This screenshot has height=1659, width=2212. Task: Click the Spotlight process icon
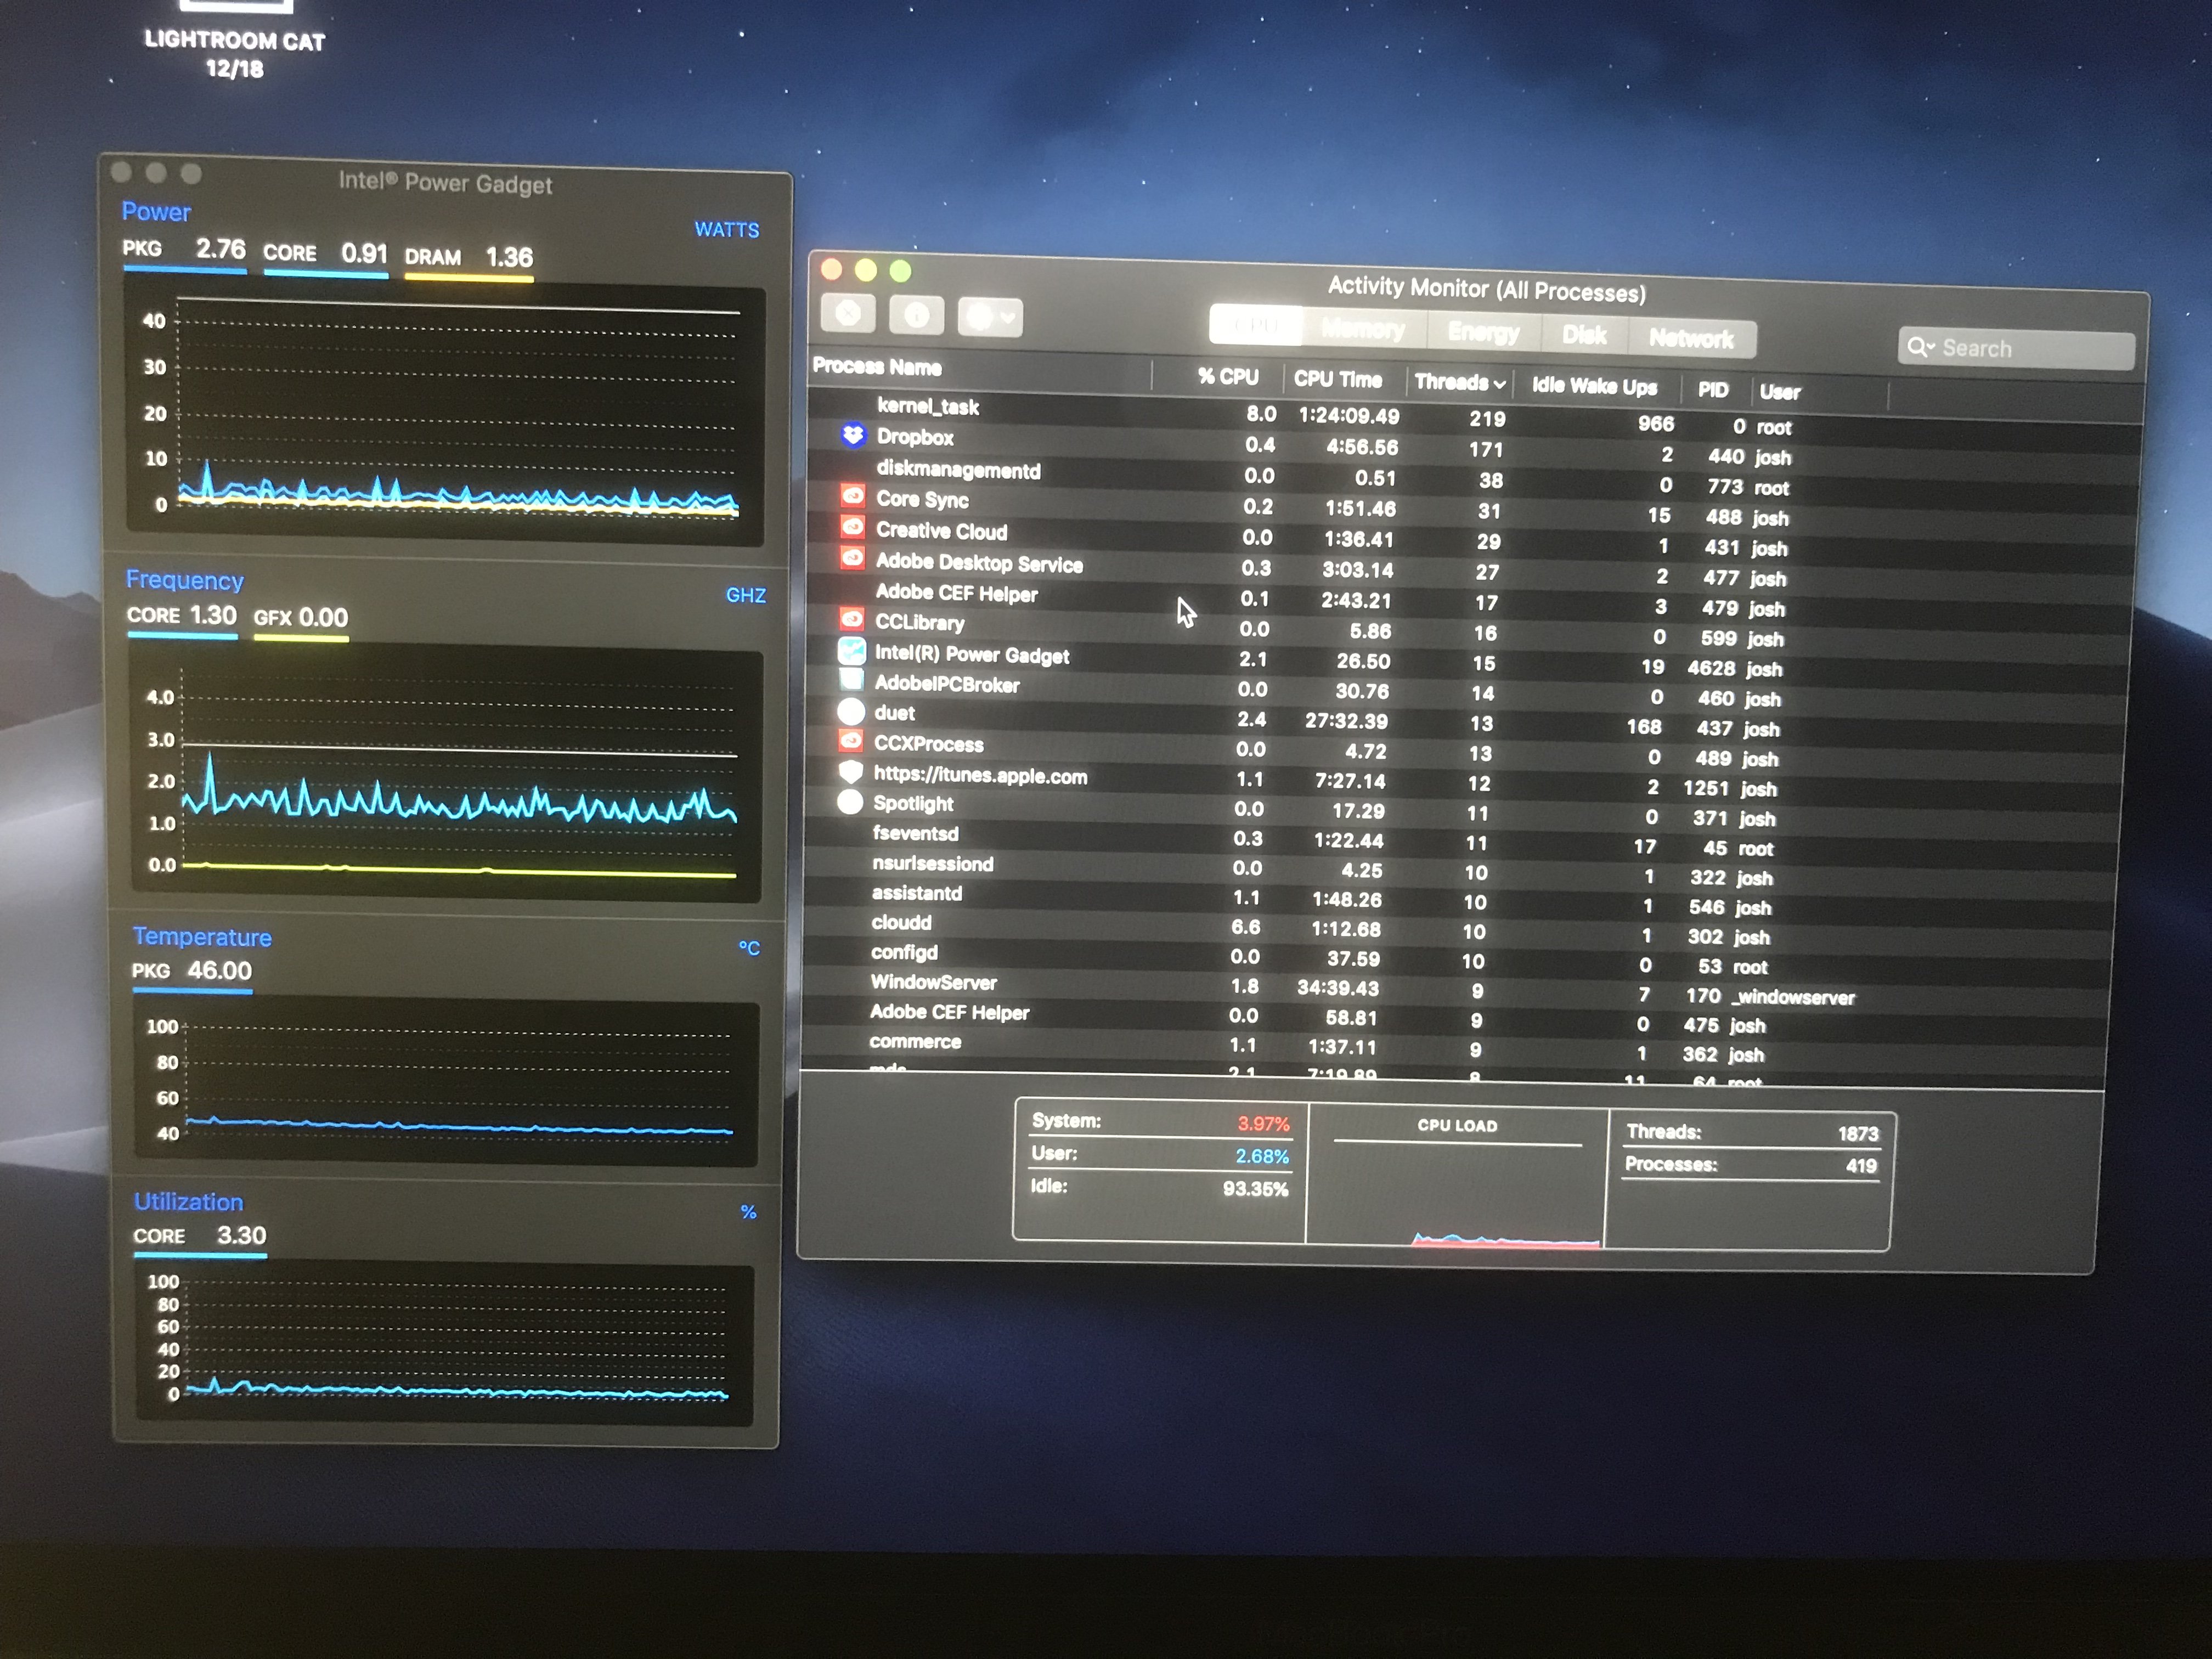click(849, 802)
